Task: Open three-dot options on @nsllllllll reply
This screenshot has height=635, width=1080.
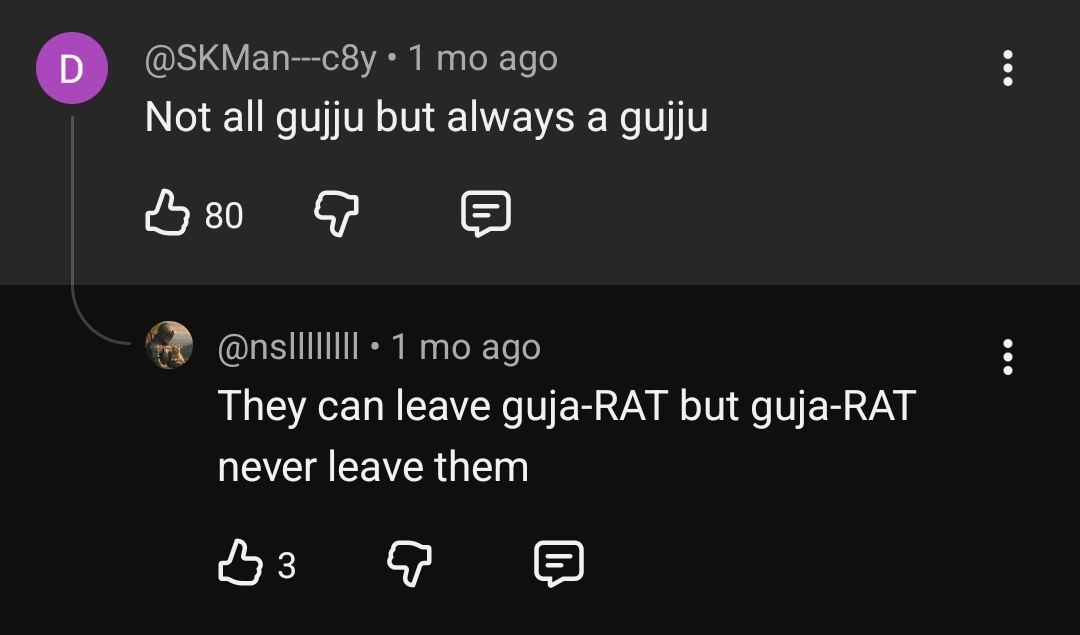Action: click(1008, 357)
